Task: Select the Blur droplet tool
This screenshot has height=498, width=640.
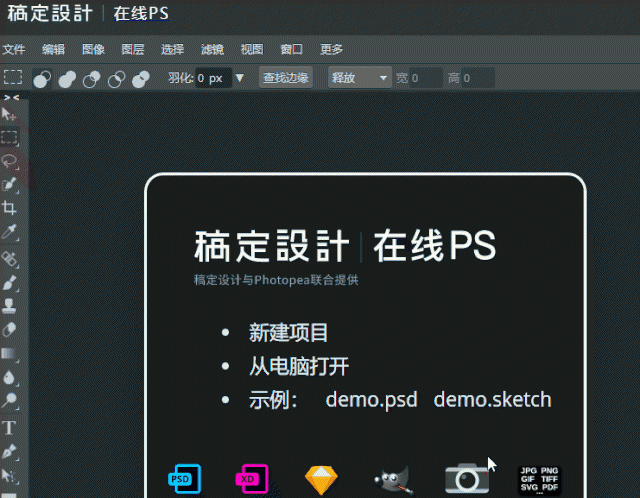Action: coord(9,378)
